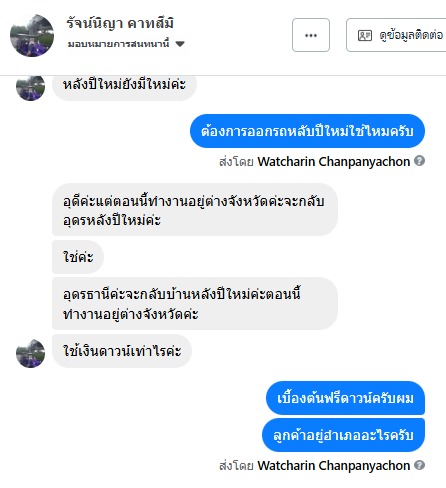446x488 pixels.
Task: Click the help icon beside last Watcharin Chanpanyachon
Action: click(x=419, y=465)
